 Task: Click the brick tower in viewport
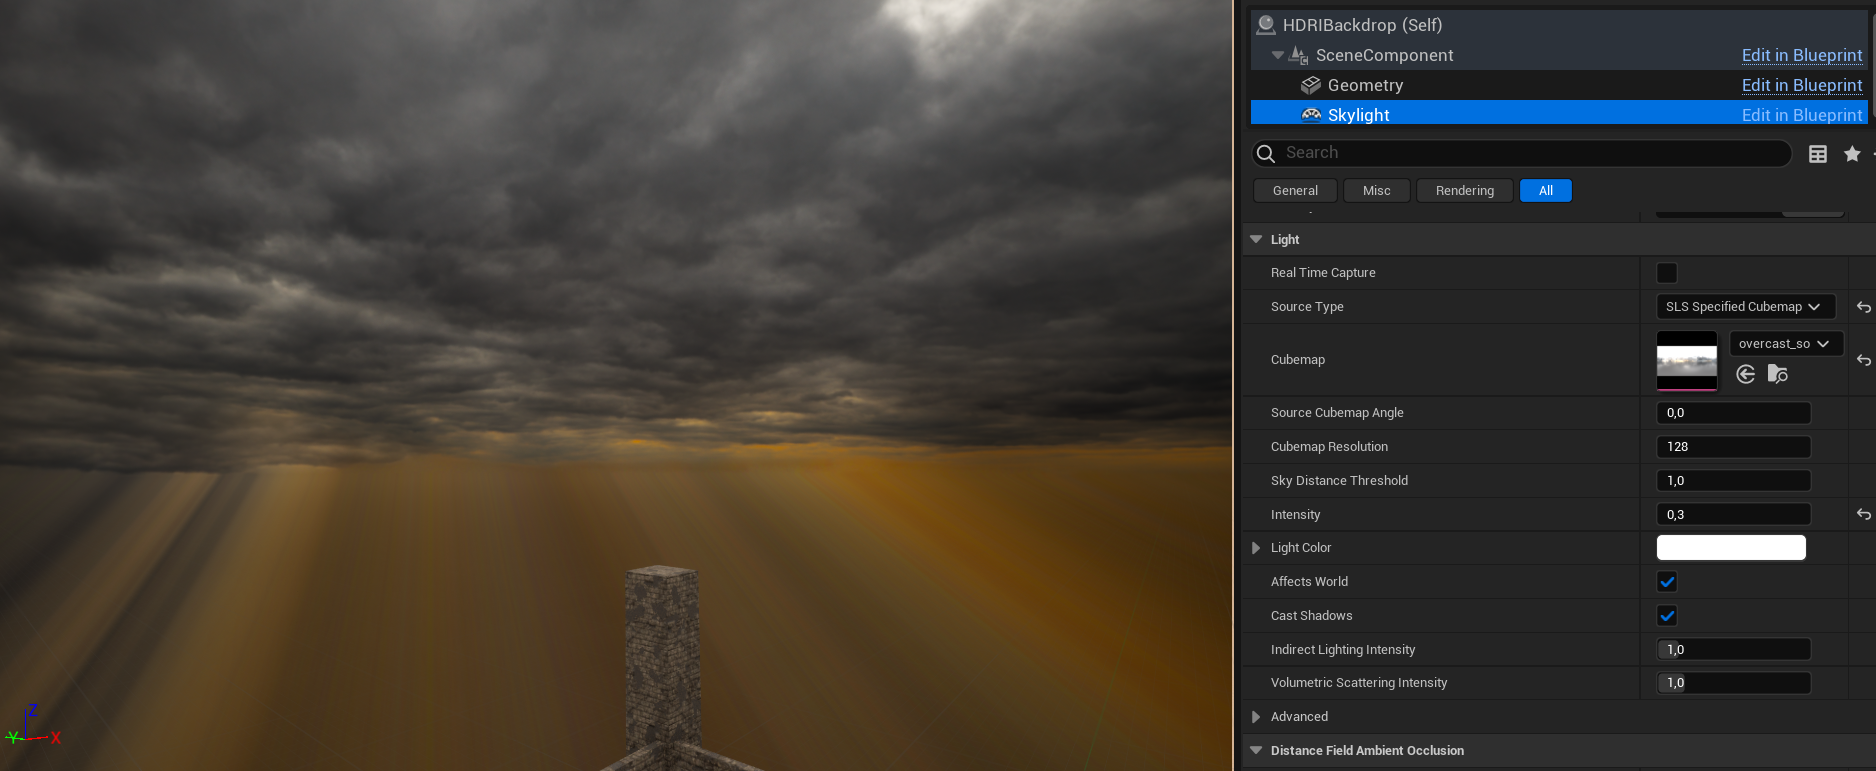click(x=662, y=660)
